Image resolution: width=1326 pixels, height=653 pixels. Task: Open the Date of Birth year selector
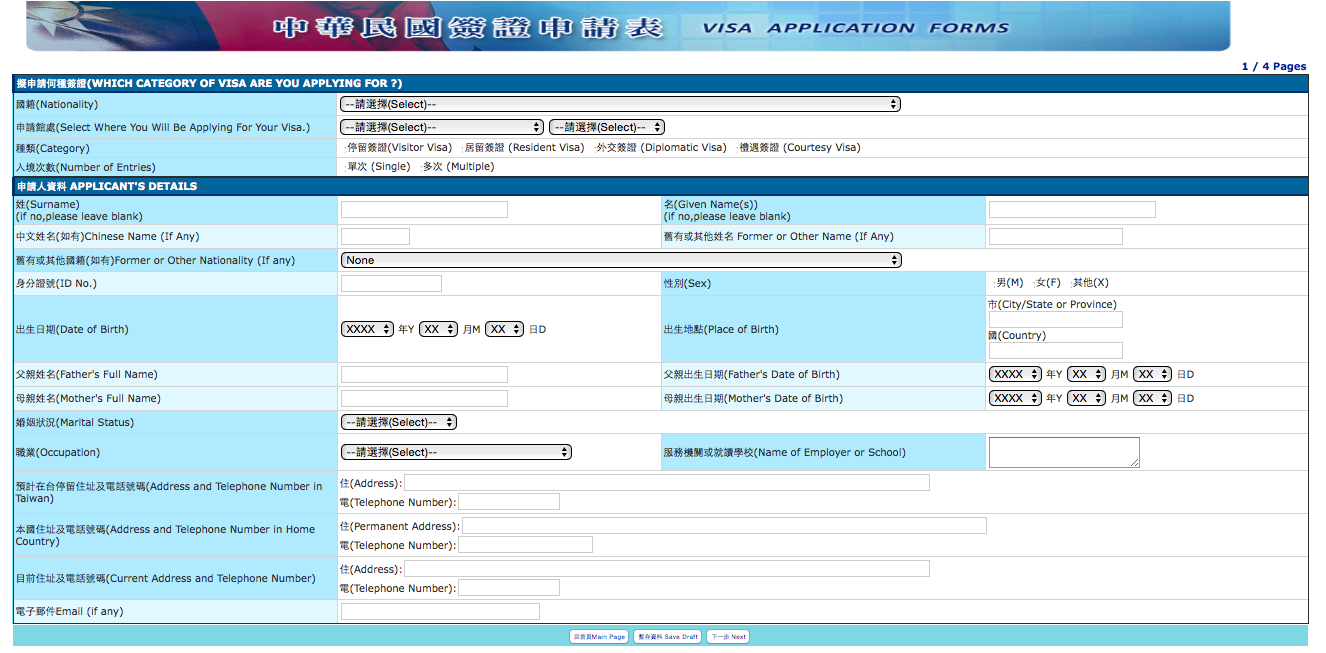pyautogui.click(x=367, y=329)
